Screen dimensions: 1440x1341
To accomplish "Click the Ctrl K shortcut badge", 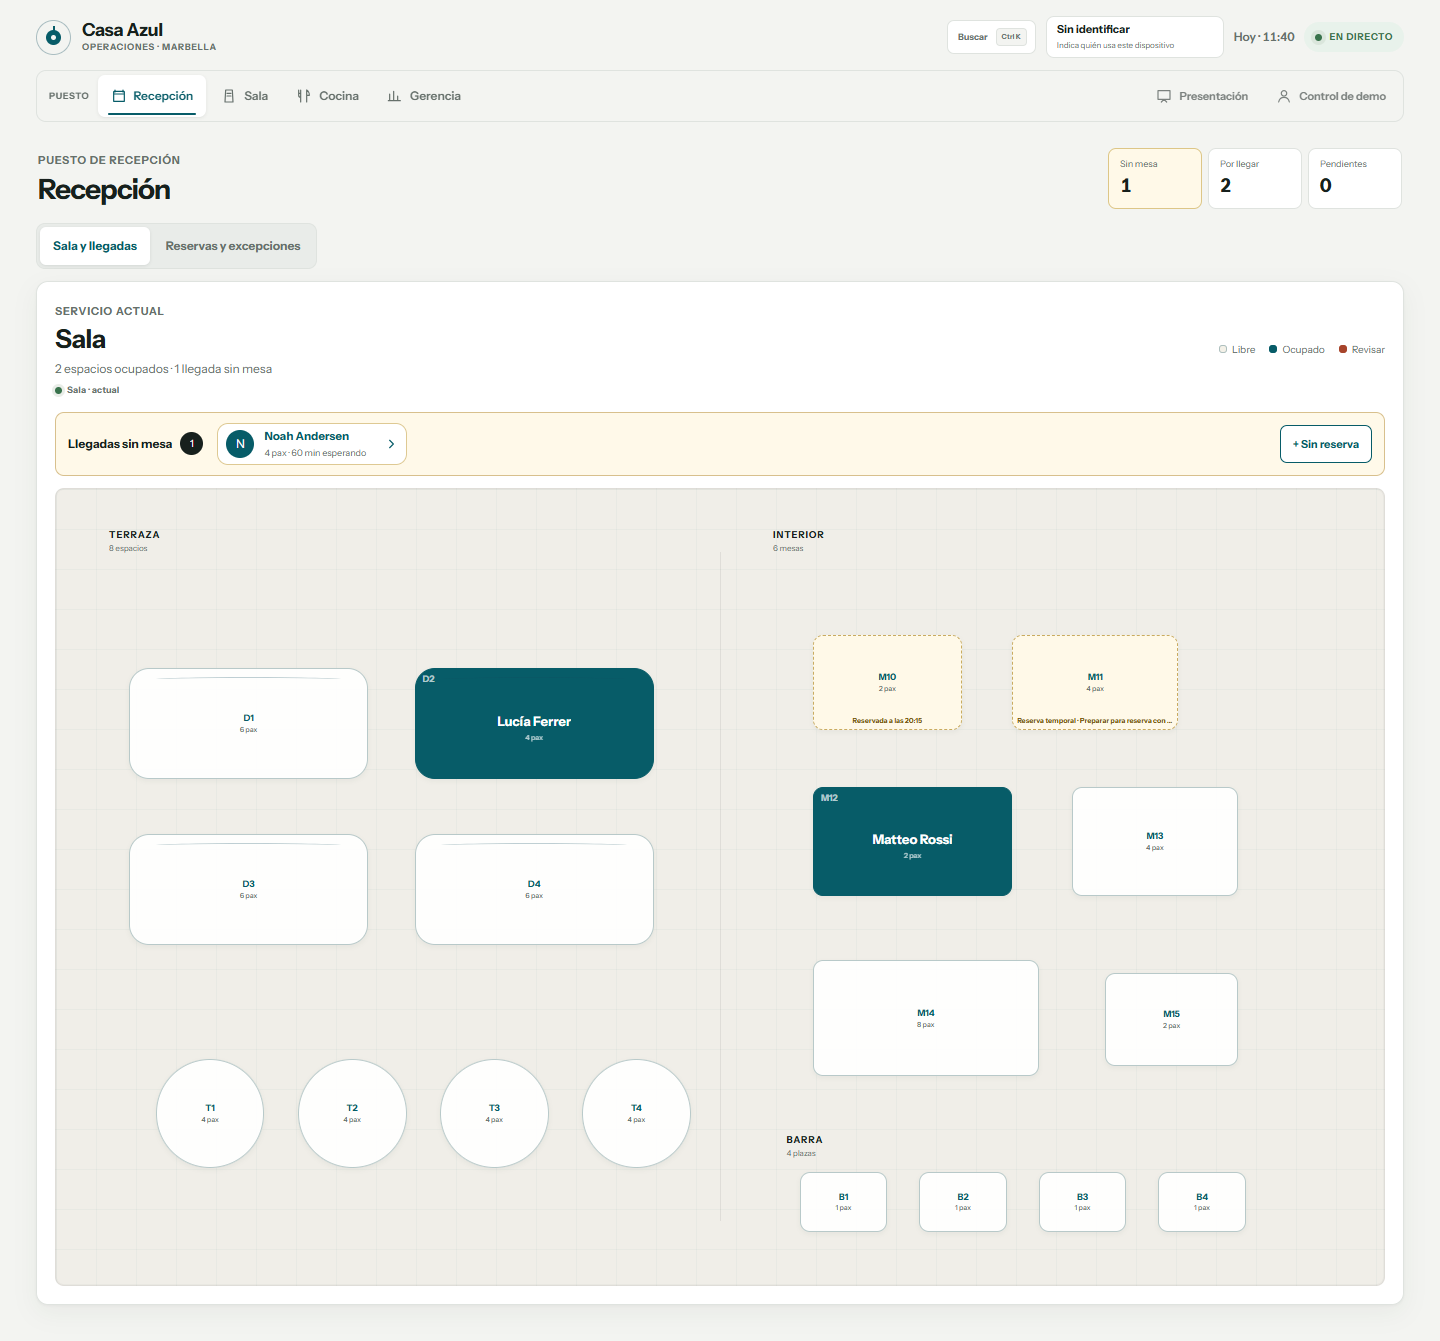I will click(x=1011, y=37).
